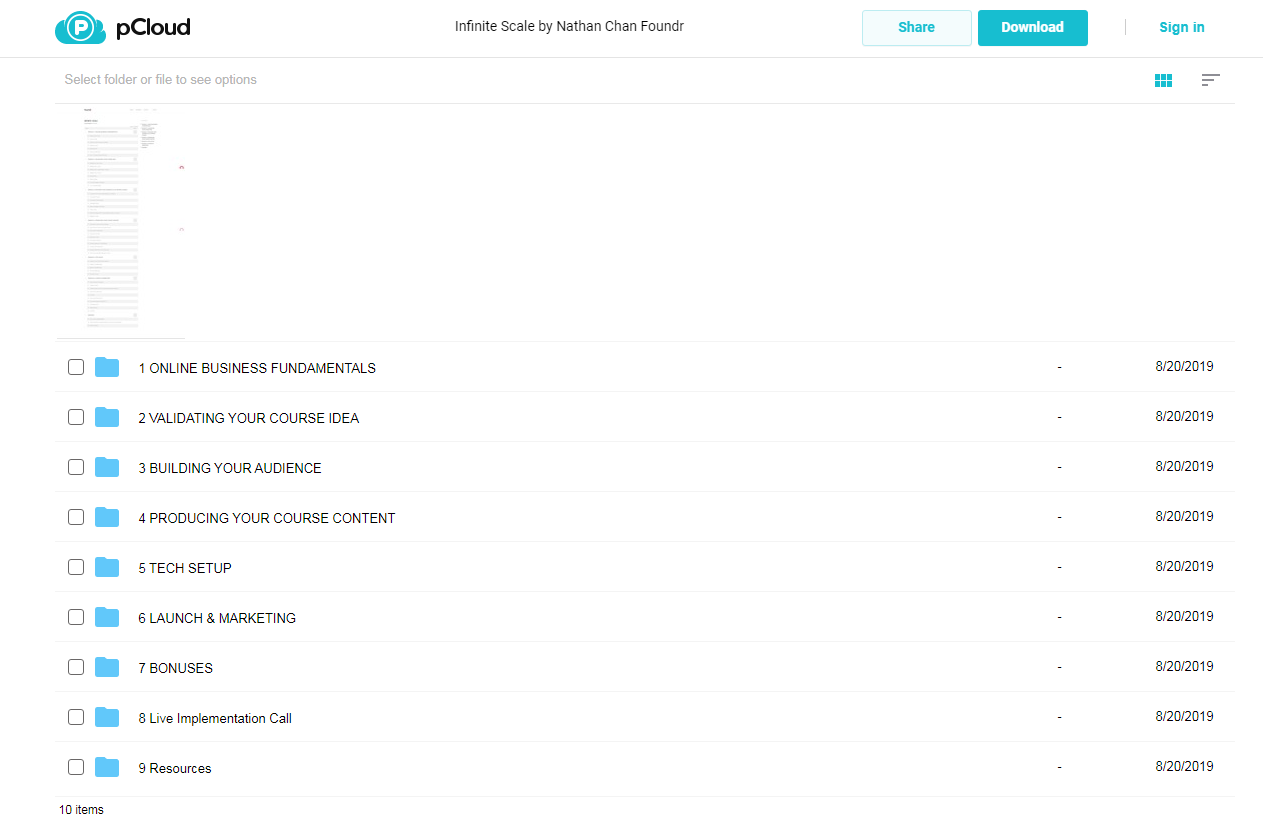Tick the 8 Live Implementation Call checkbox
Viewport: 1263px width, 828px height.
76,717
